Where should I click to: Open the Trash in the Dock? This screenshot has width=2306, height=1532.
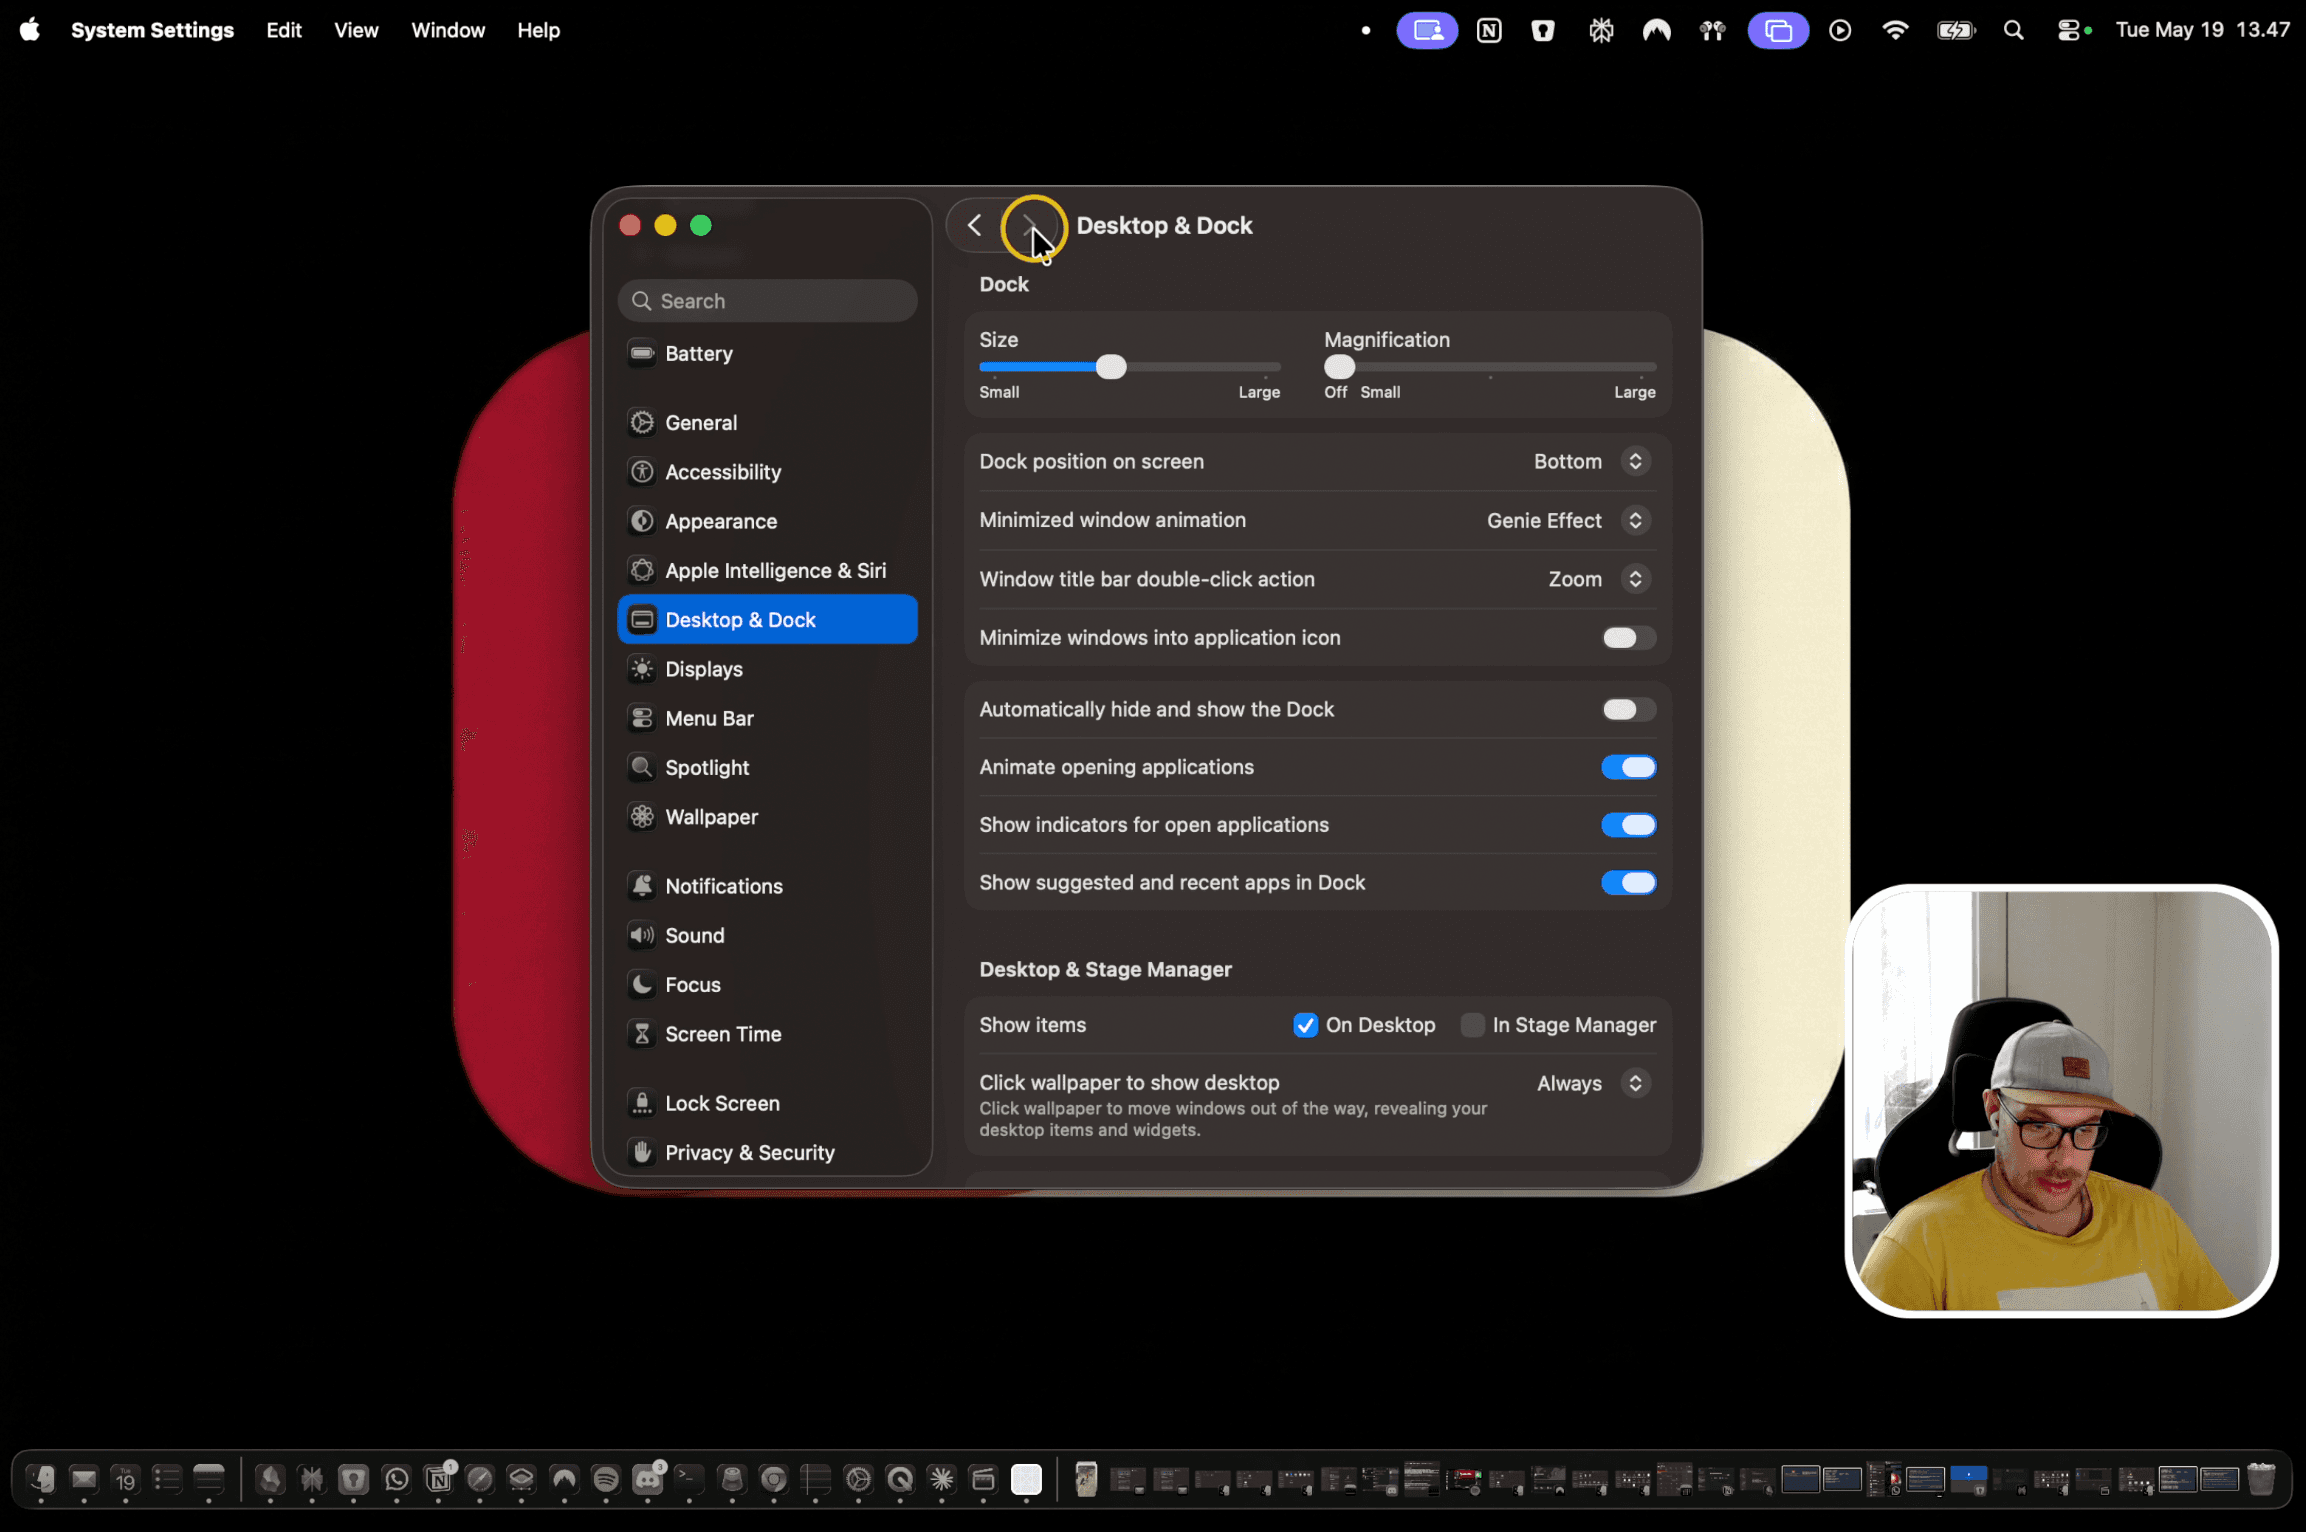click(x=2261, y=1479)
